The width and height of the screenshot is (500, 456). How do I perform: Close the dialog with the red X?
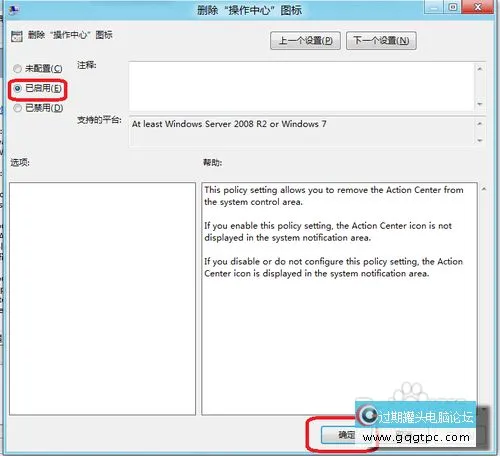(x=478, y=7)
